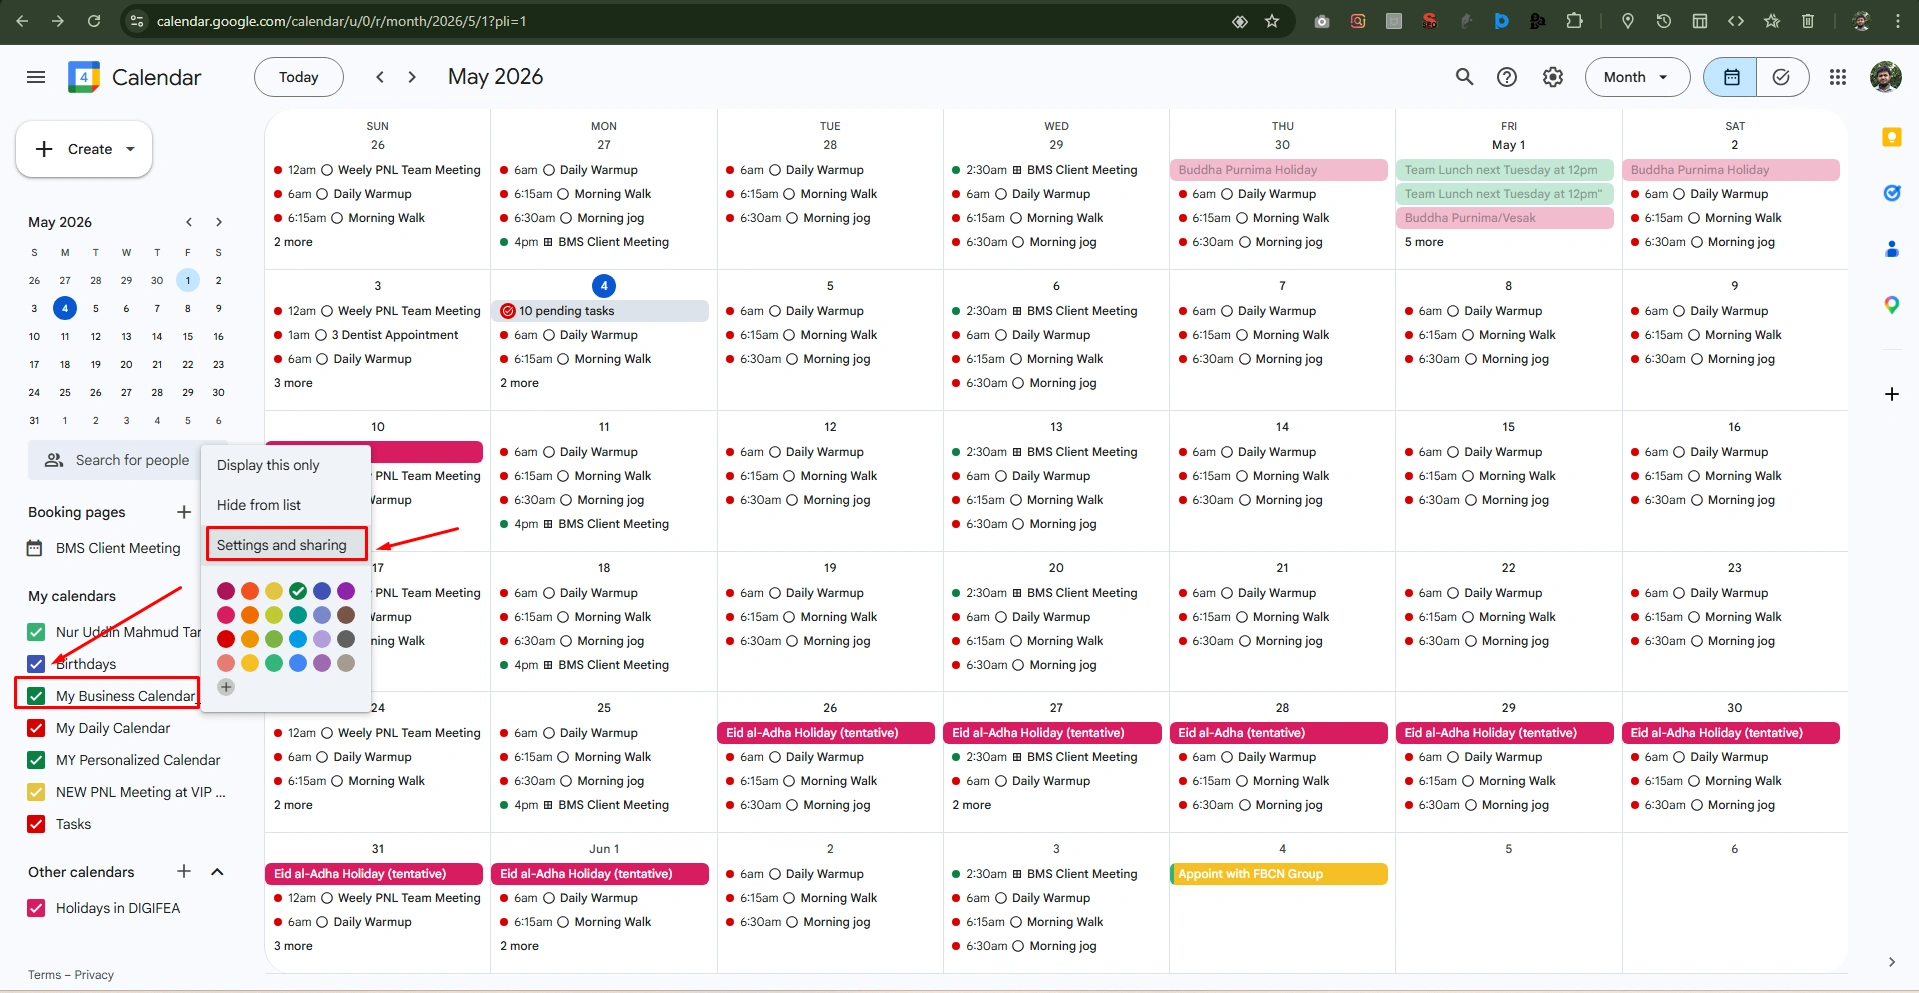Add custom color plus in palette
The width and height of the screenshot is (1919, 993).
click(226, 687)
